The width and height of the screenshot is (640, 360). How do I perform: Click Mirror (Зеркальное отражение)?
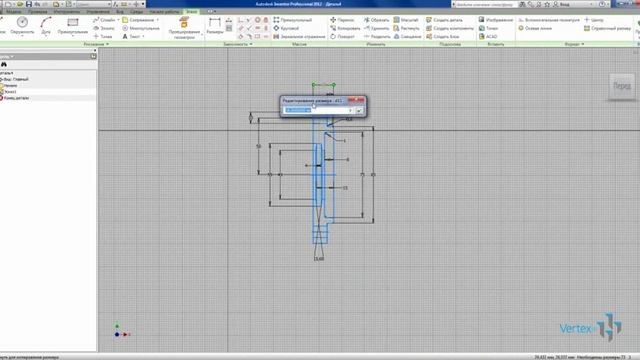[299, 36]
